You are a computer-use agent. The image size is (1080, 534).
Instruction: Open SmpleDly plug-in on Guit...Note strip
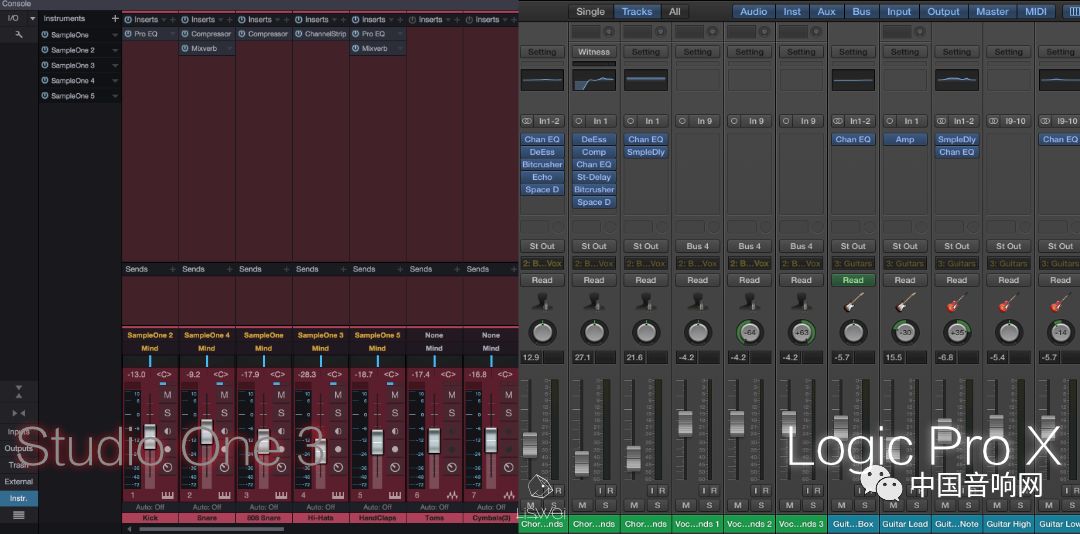pyautogui.click(x=957, y=139)
